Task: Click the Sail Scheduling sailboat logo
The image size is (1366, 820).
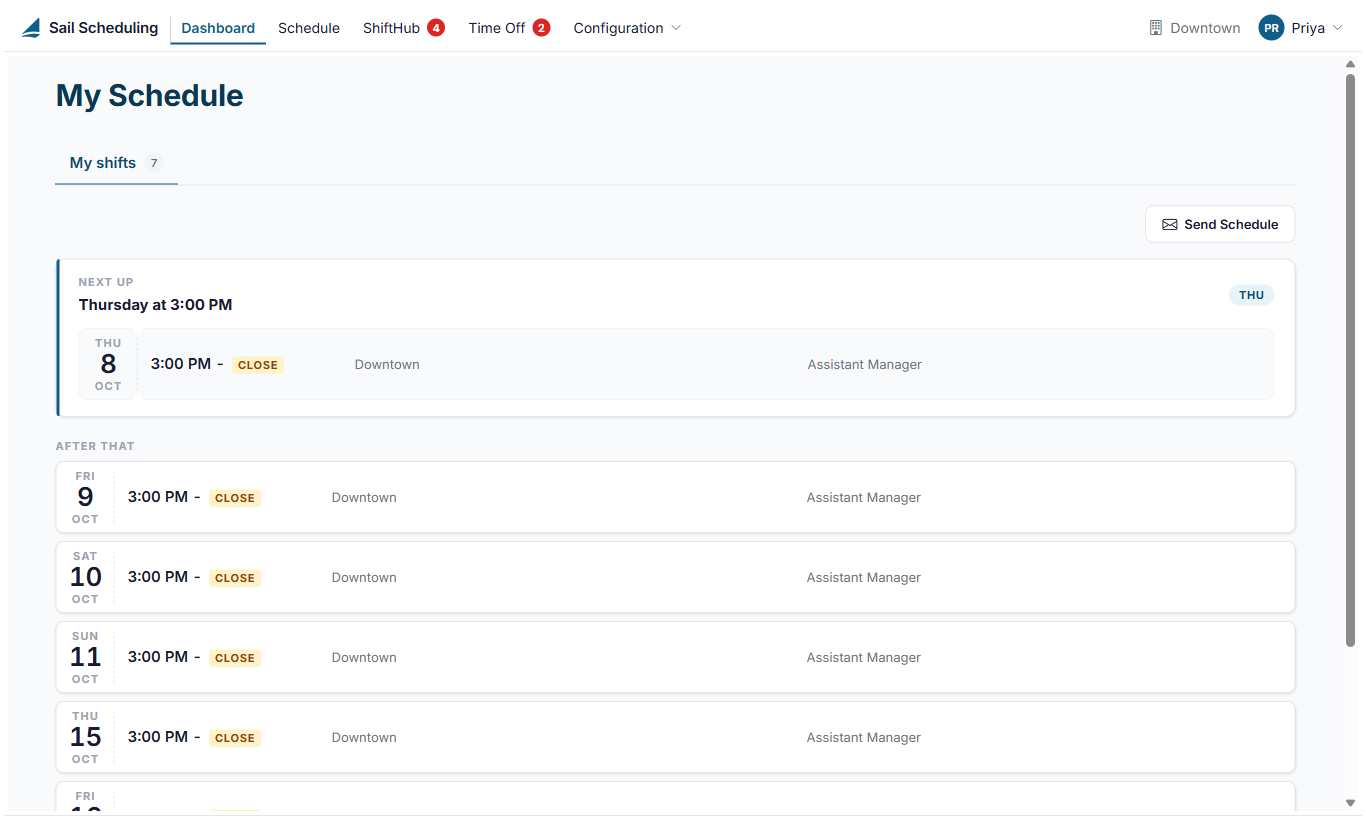Action: (x=31, y=28)
